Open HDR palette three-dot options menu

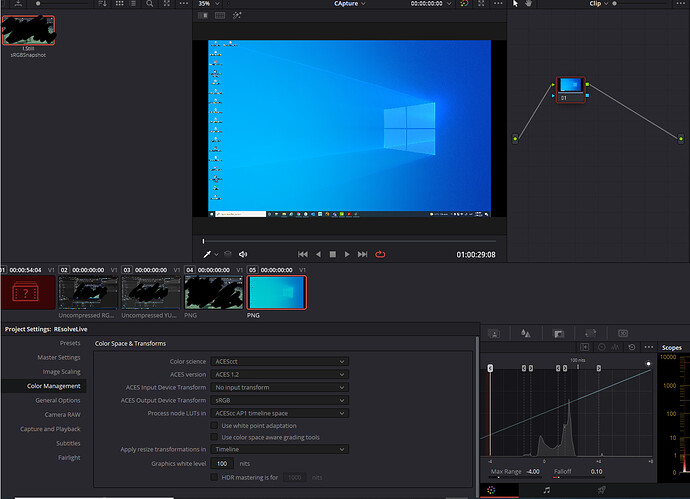pyautogui.click(x=649, y=347)
